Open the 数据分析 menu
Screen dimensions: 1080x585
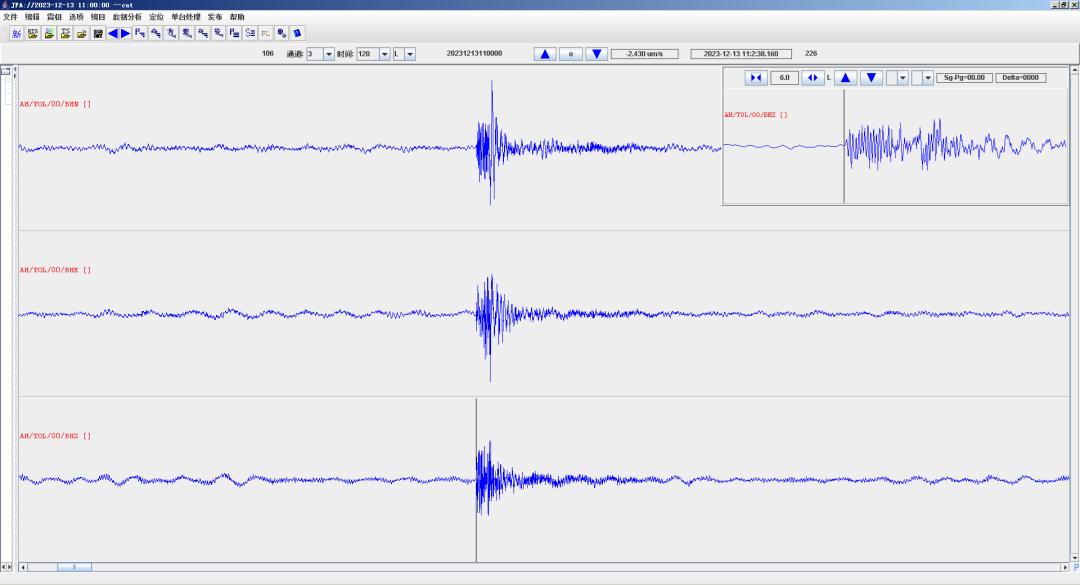click(x=127, y=17)
